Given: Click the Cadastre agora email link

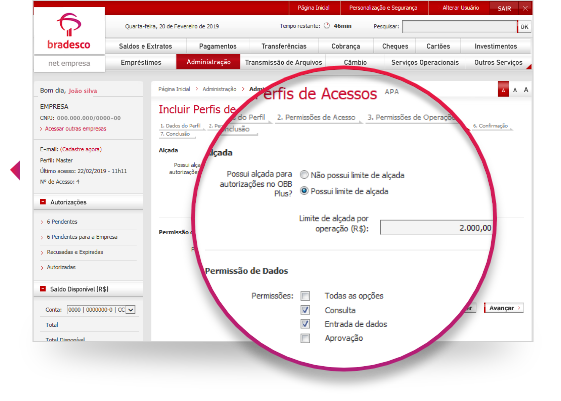Looking at the screenshot, I should coord(81,149).
